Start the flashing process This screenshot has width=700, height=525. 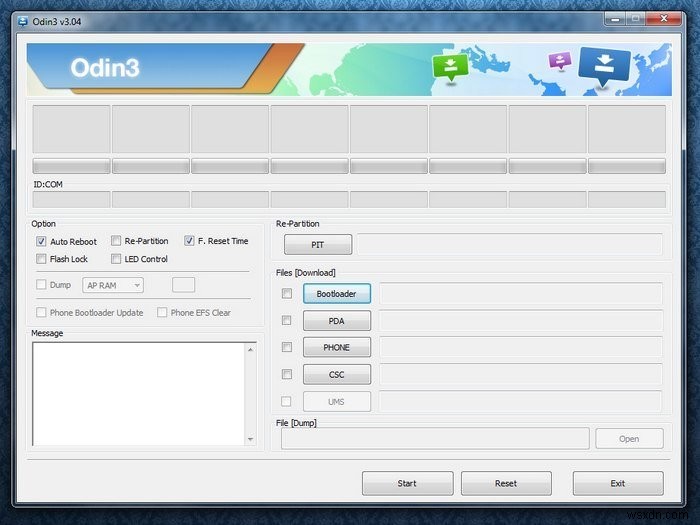coord(408,483)
